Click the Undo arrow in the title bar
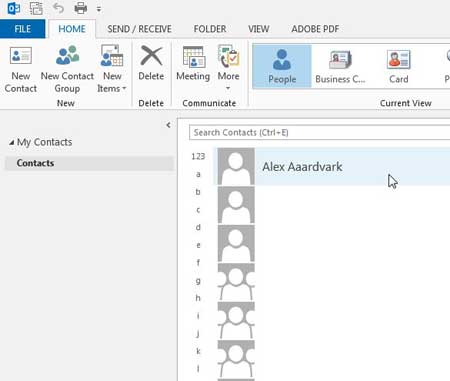The image size is (450, 381). pyautogui.click(x=58, y=8)
